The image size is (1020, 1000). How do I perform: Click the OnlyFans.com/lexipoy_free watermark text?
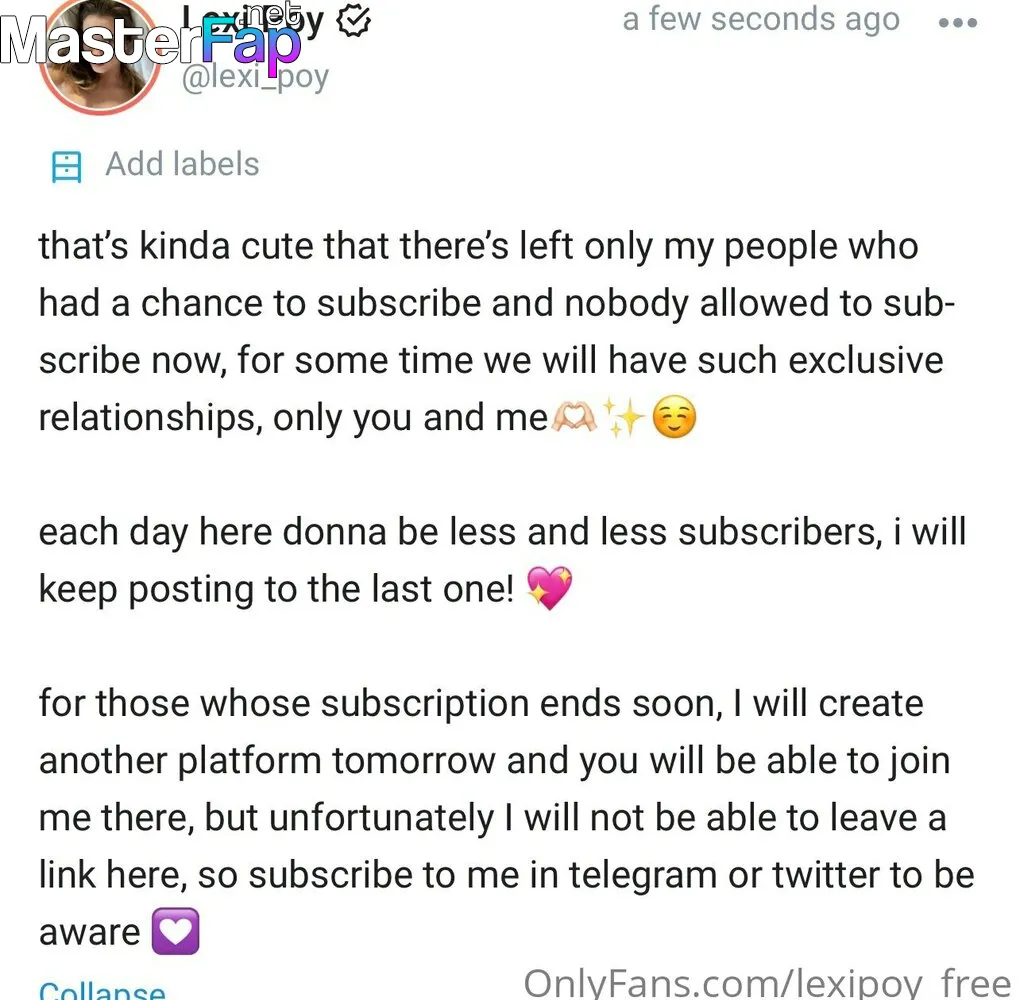click(x=768, y=982)
